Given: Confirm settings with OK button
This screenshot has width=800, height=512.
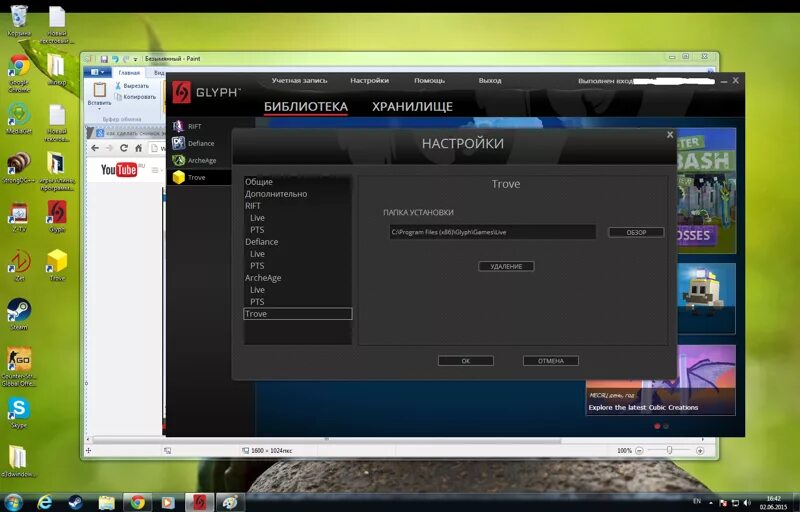Looking at the screenshot, I should point(465,361).
